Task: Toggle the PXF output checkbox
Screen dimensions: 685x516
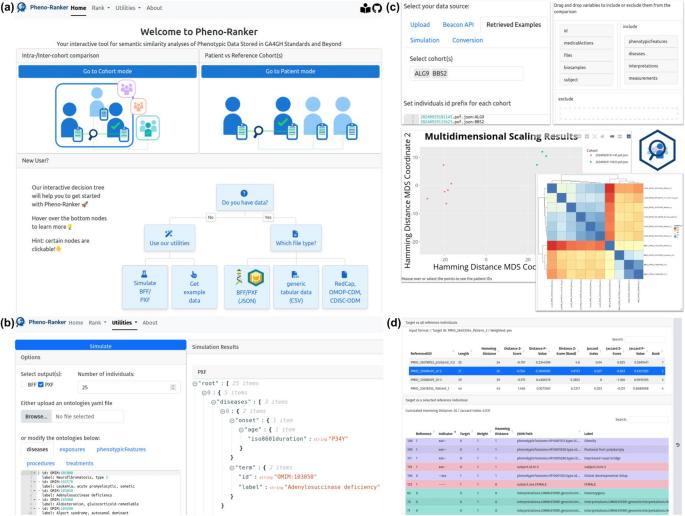Action: (41, 384)
